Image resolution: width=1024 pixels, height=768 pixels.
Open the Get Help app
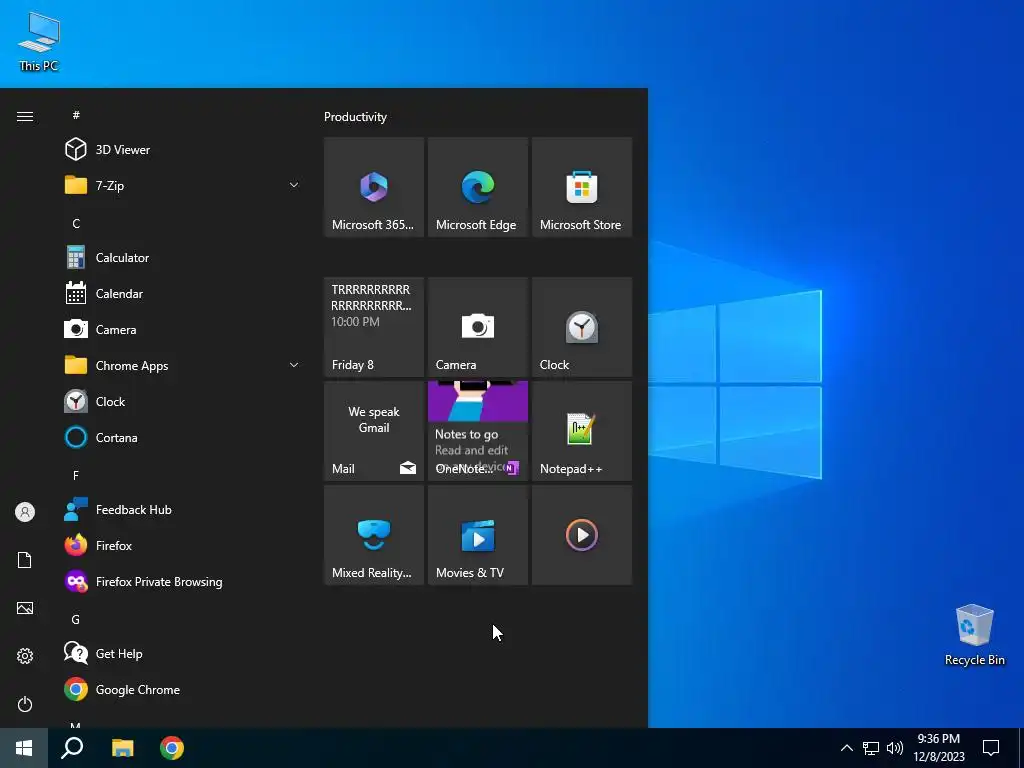183,653
